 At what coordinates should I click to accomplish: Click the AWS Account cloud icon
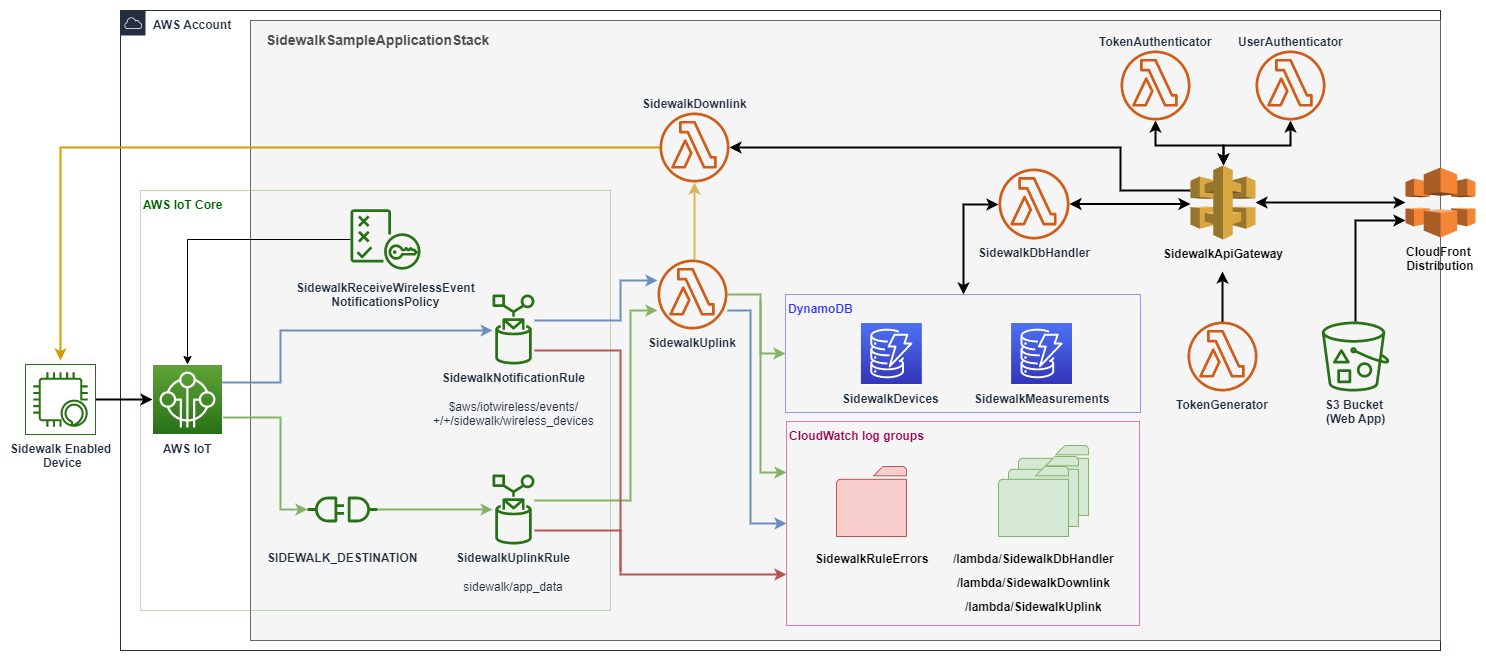pyautogui.click(x=134, y=23)
